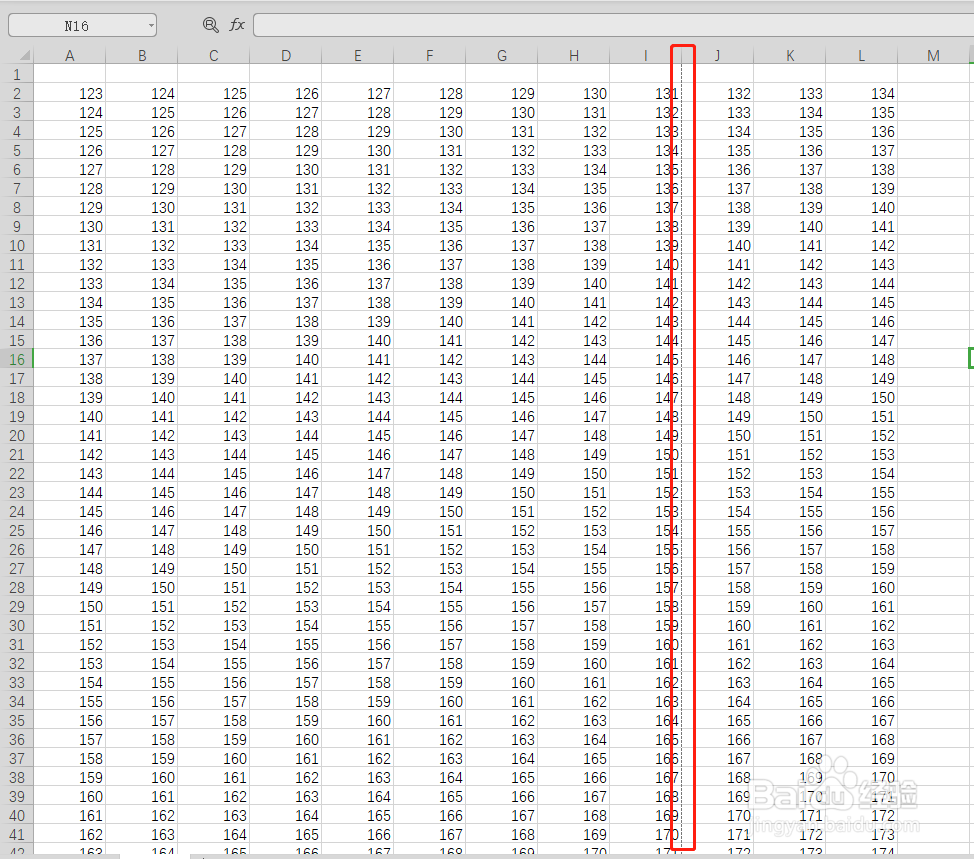Select row 41 header
This screenshot has width=974, height=859.
click(17, 835)
